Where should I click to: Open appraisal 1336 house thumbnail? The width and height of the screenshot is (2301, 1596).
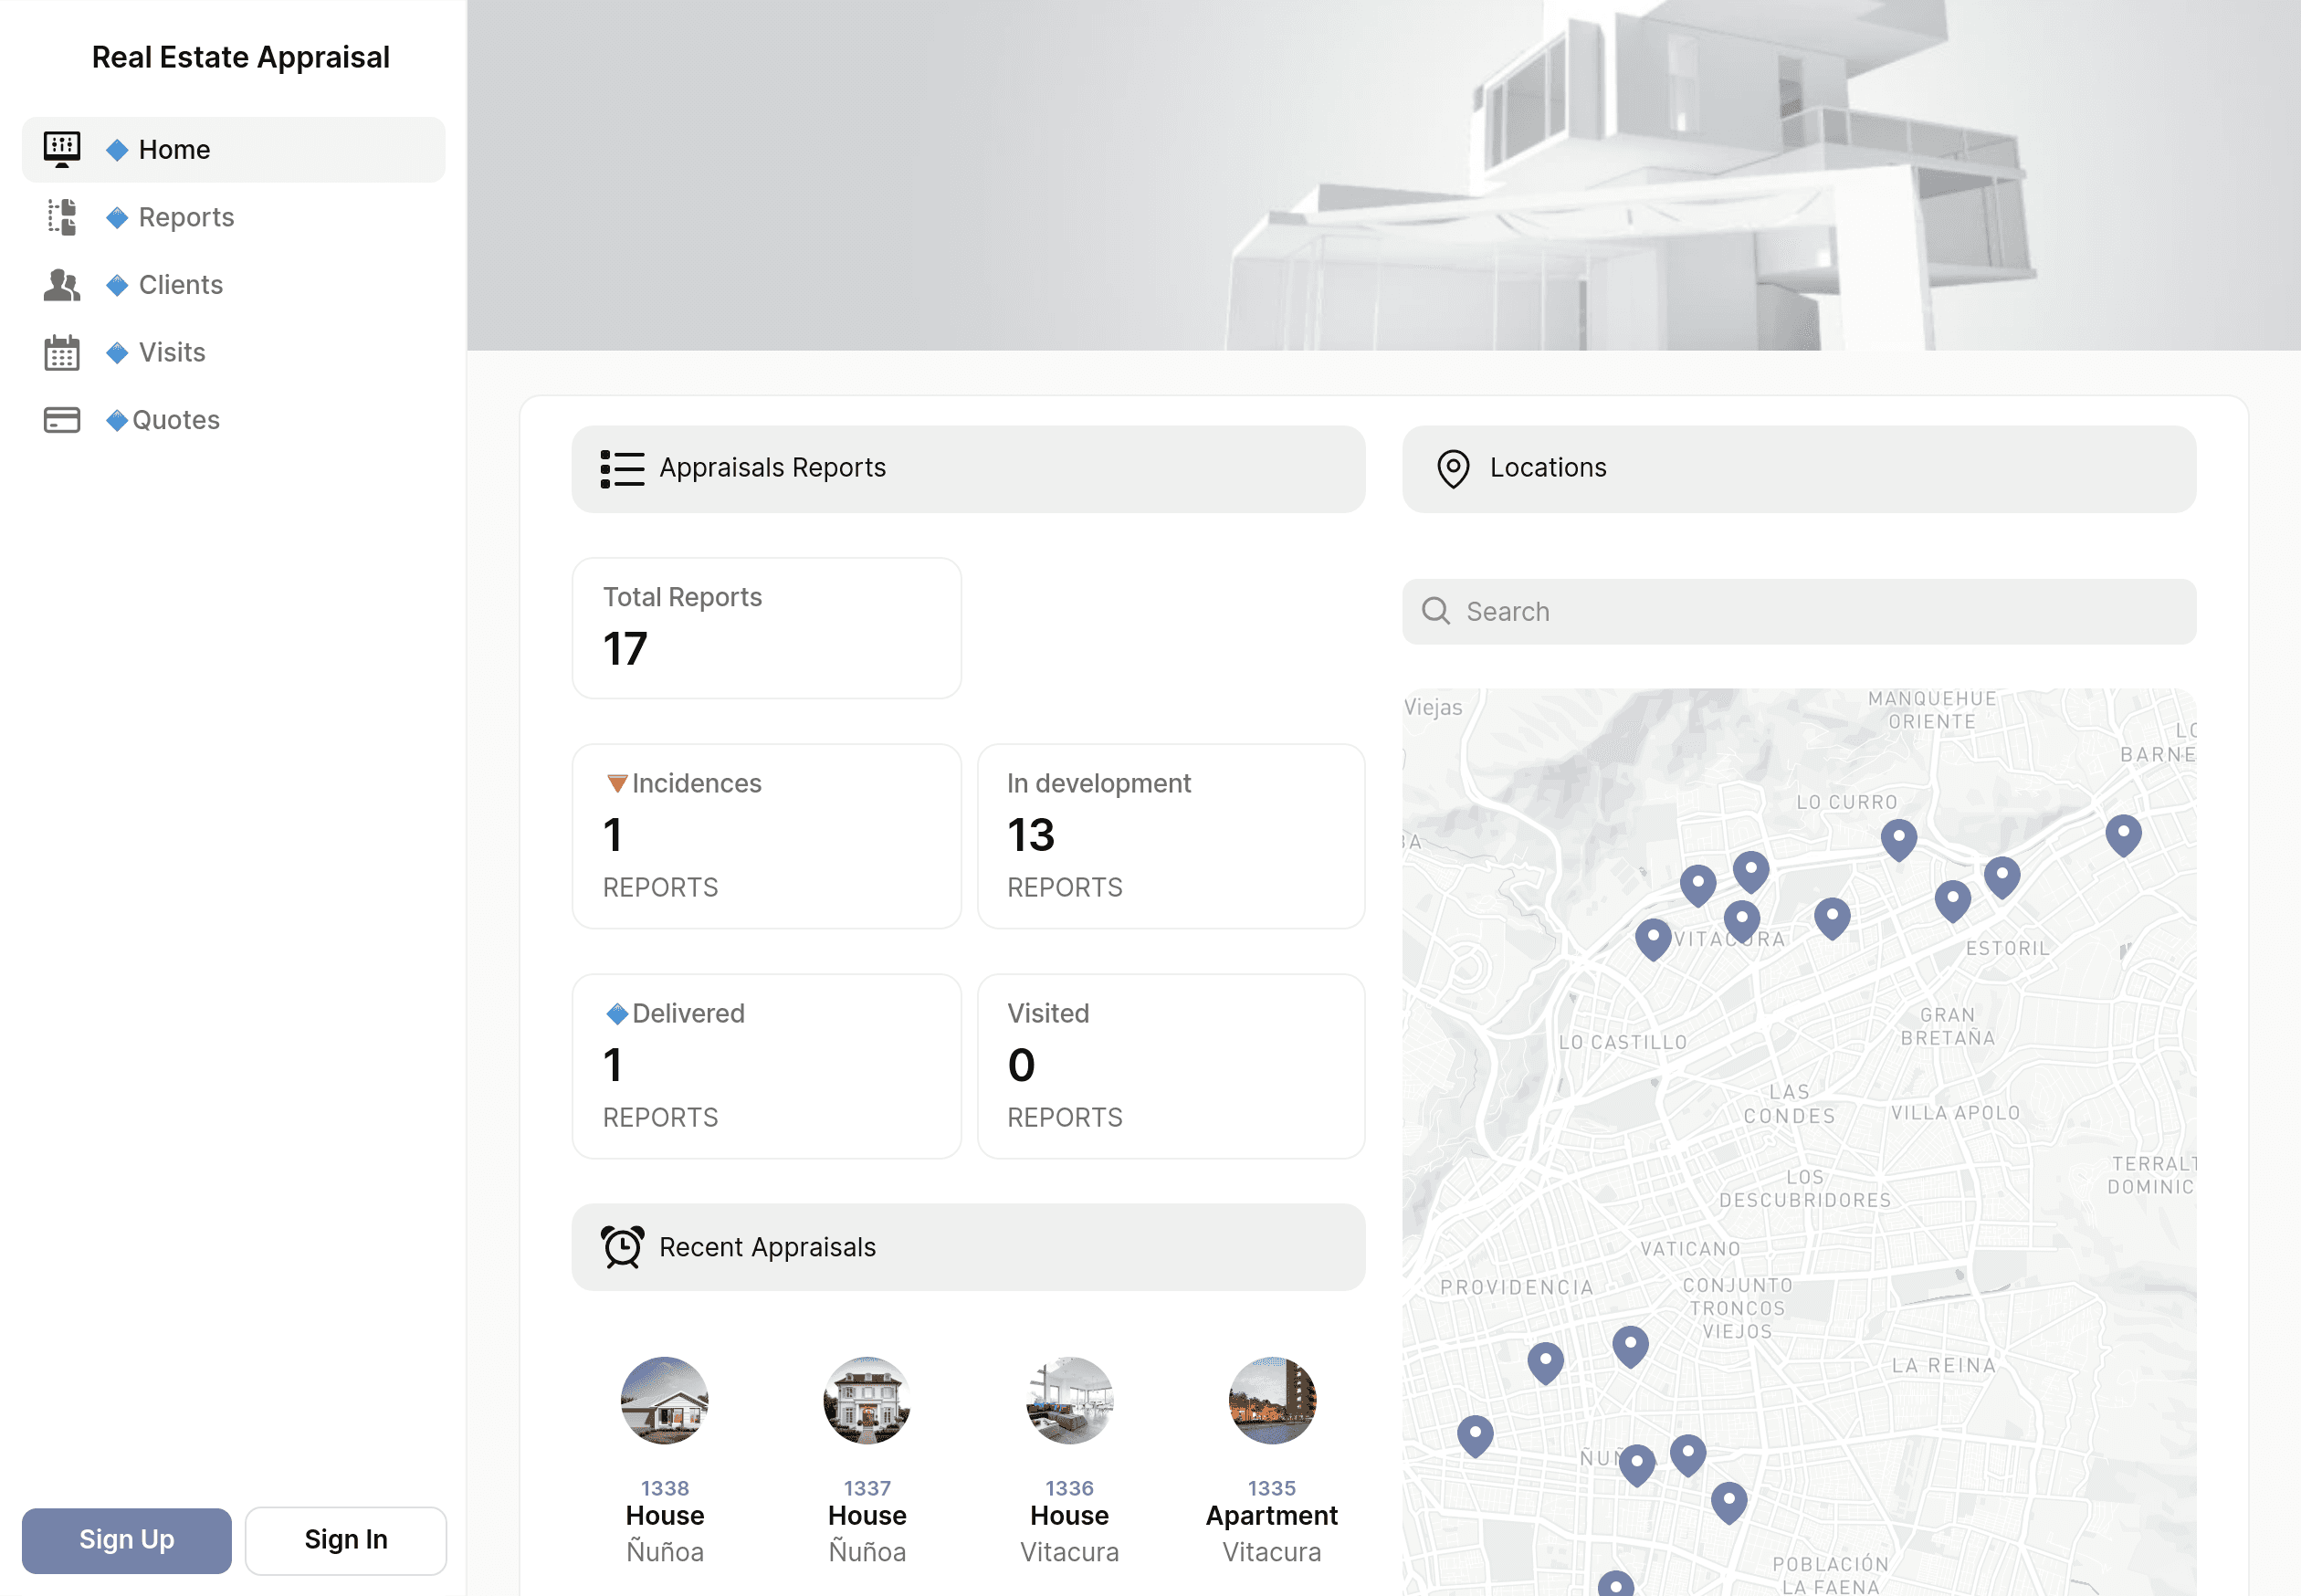click(x=1069, y=1400)
